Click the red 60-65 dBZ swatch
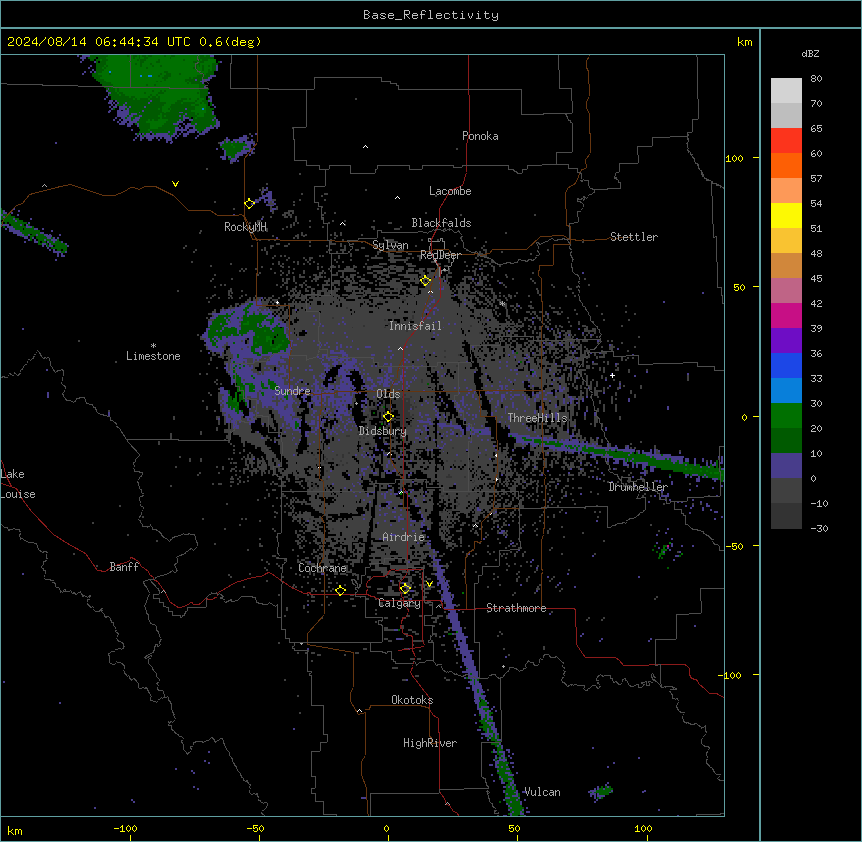The image size is (862, 842). (786, 141)
